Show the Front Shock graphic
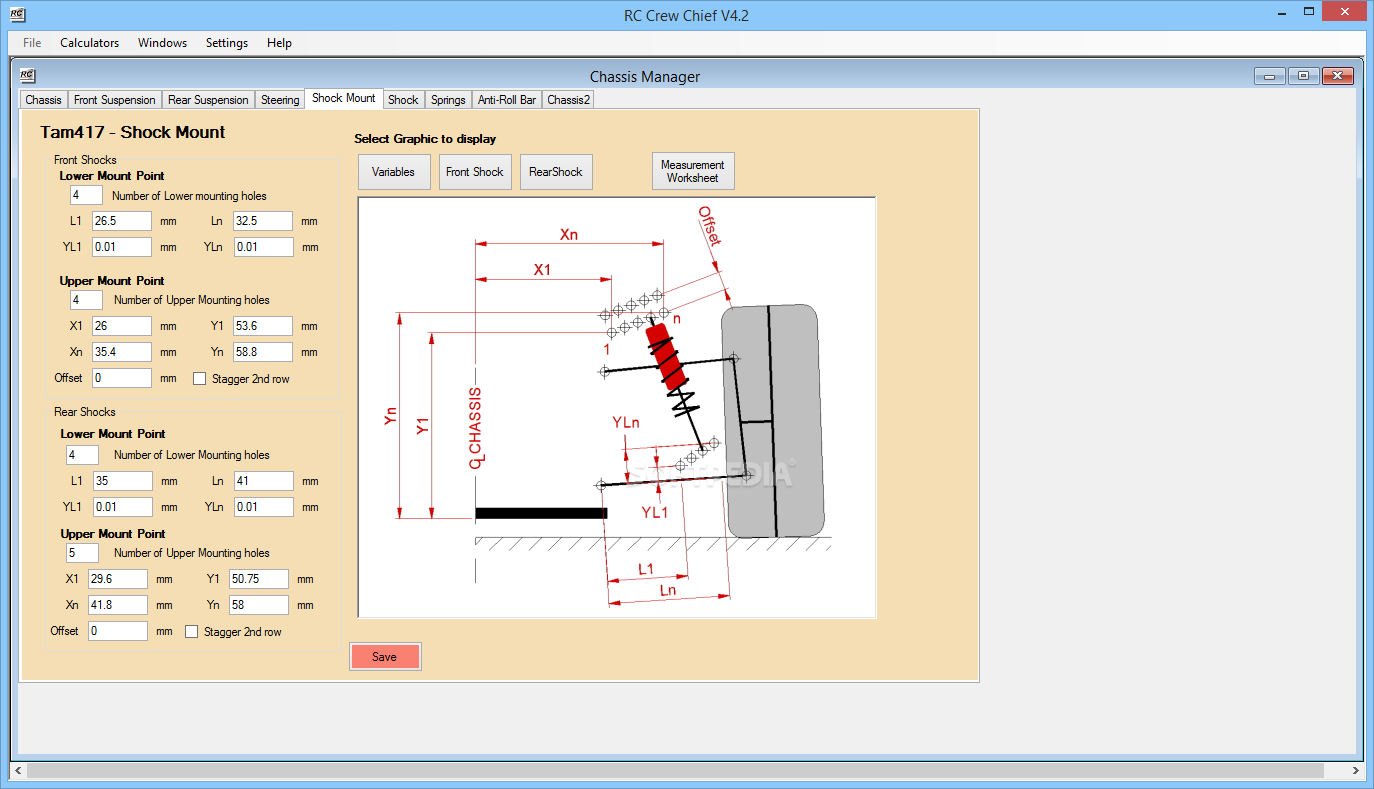 [x=475, y=171]
